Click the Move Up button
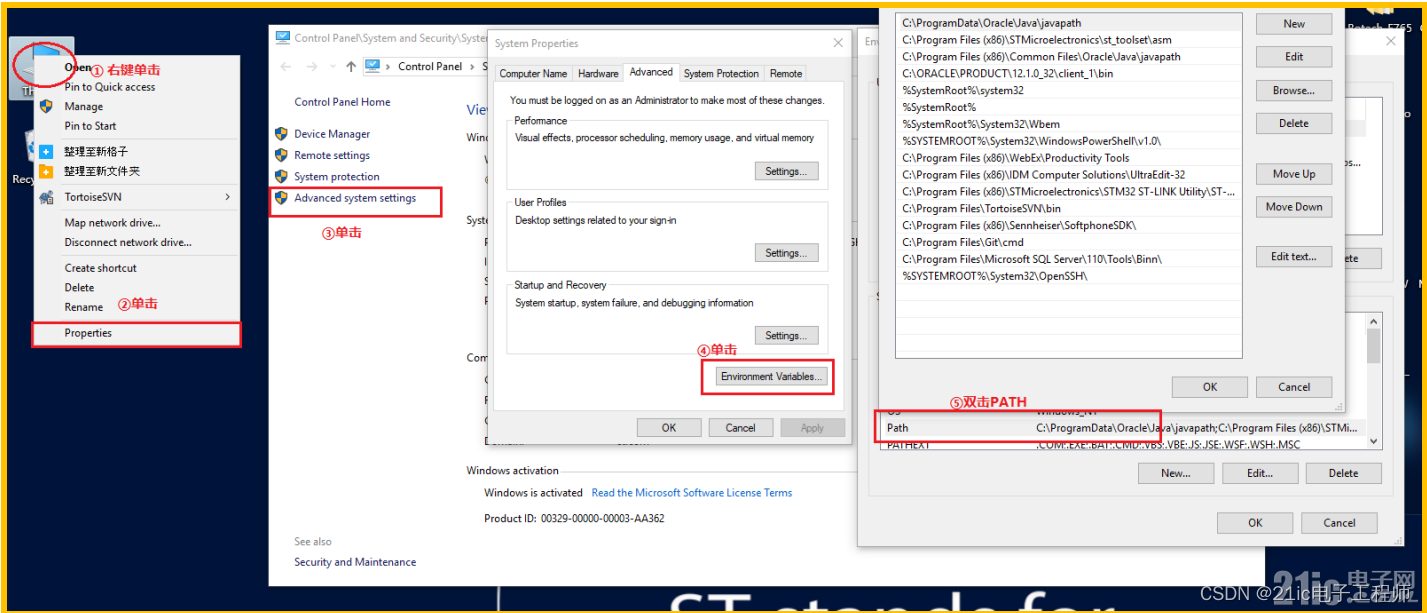The height and width of the screenshot is (613, 1427). point(1294,174)
